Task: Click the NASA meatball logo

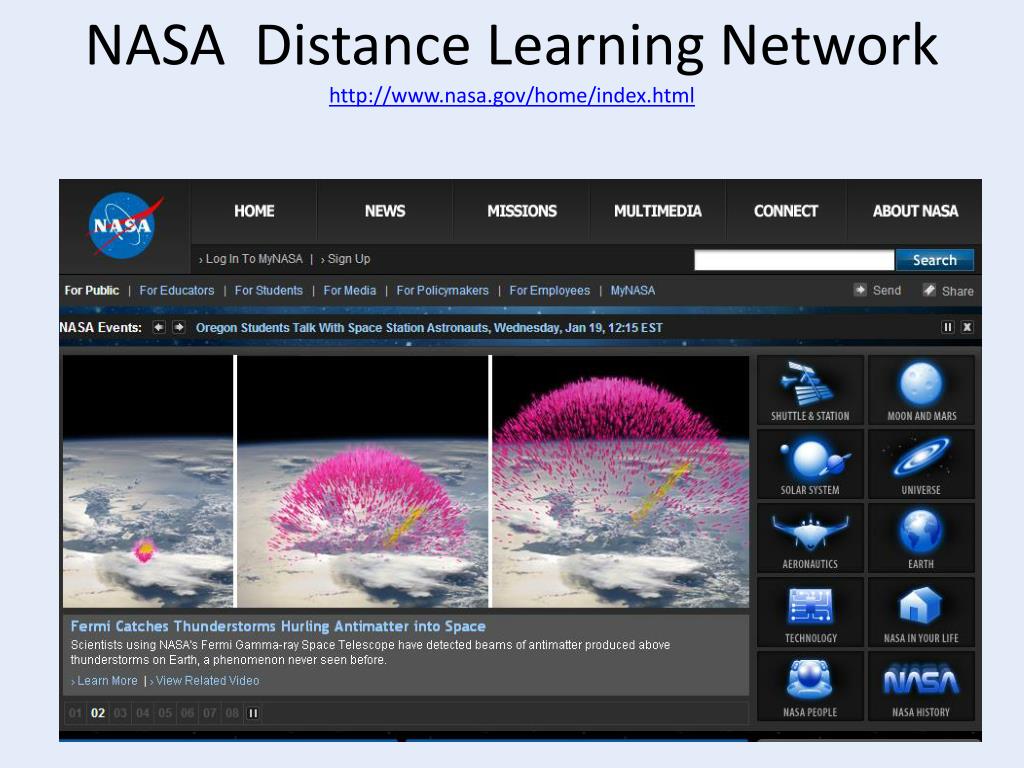Action: (x=124, y=225)
